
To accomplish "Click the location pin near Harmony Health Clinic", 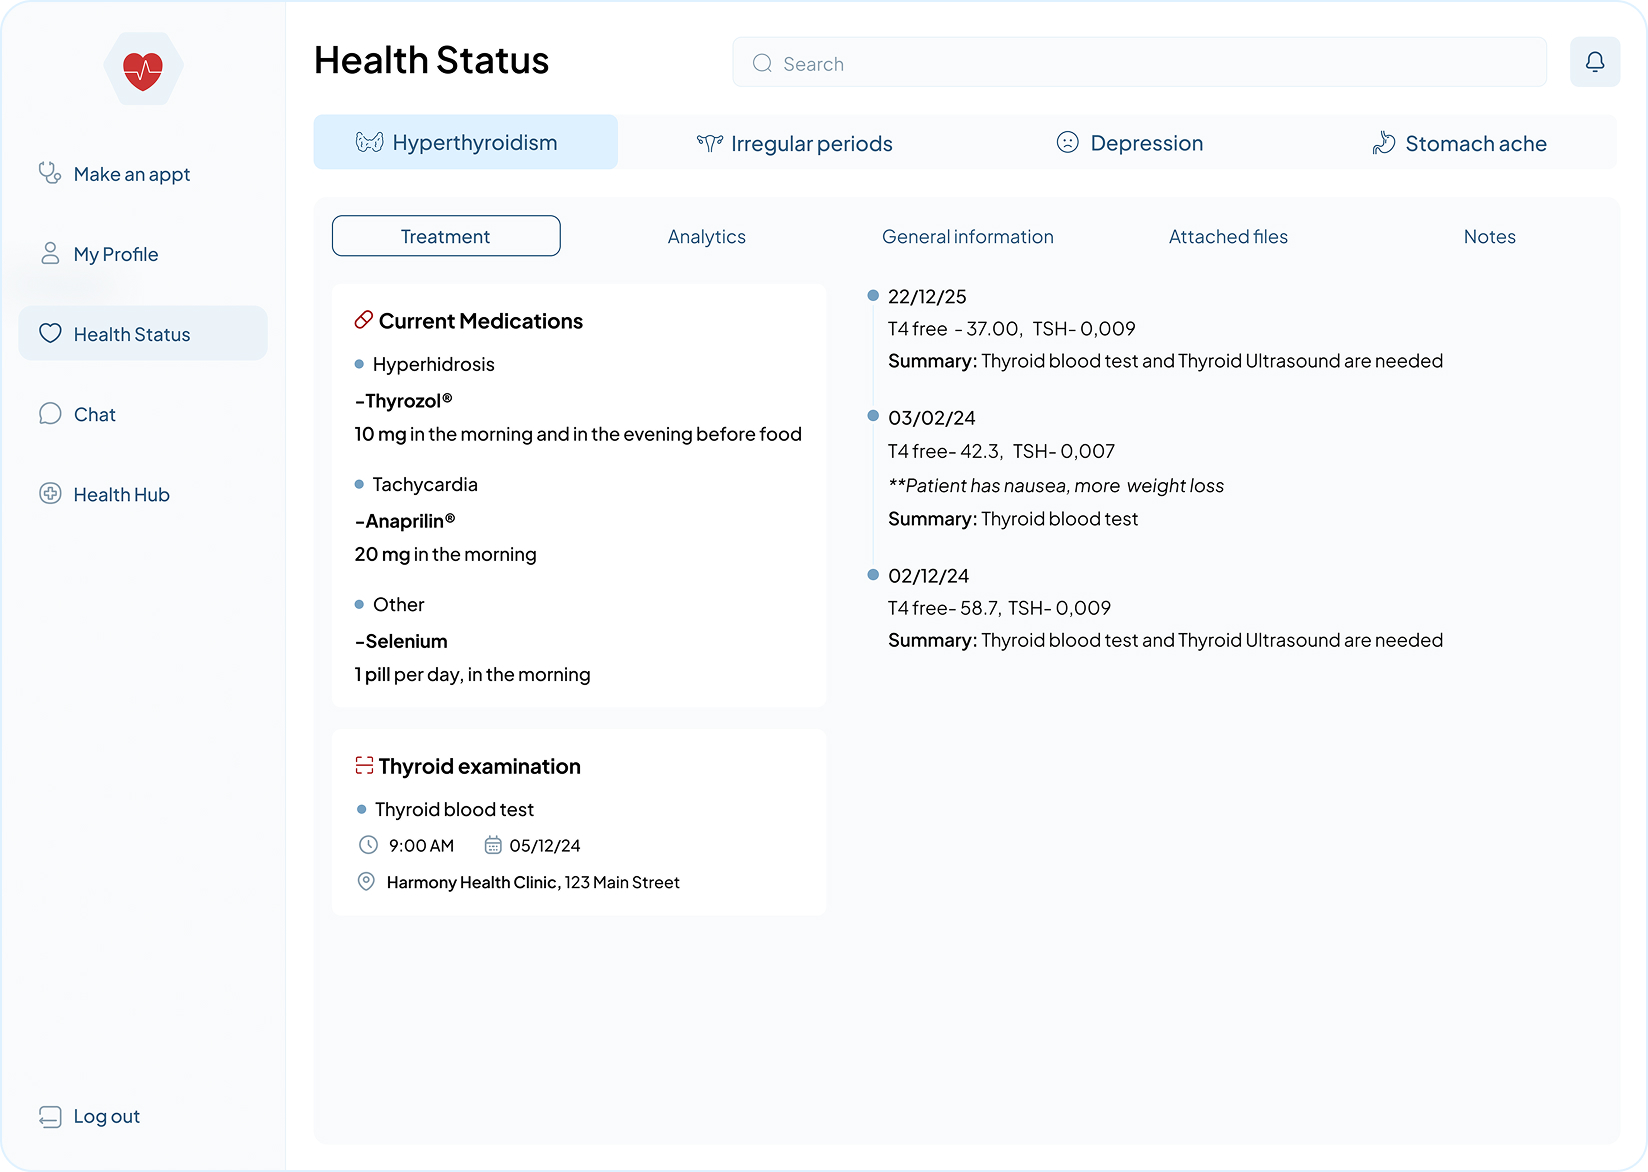I will coord(366,881).
